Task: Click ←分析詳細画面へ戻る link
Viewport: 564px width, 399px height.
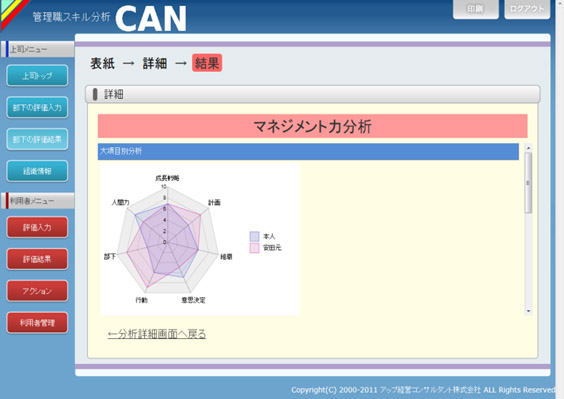Action: (157, 334)
